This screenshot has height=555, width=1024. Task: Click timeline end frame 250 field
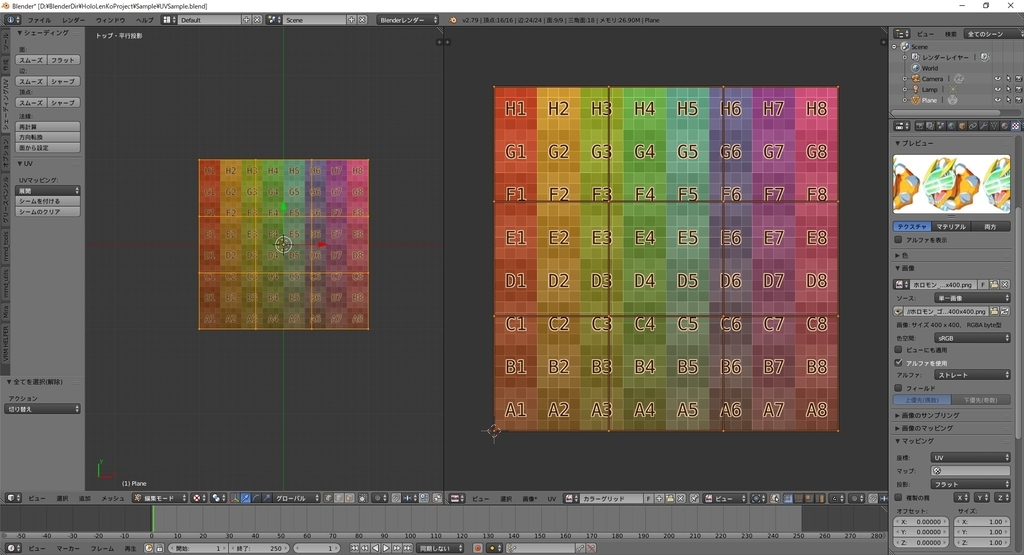click(260, 548)
